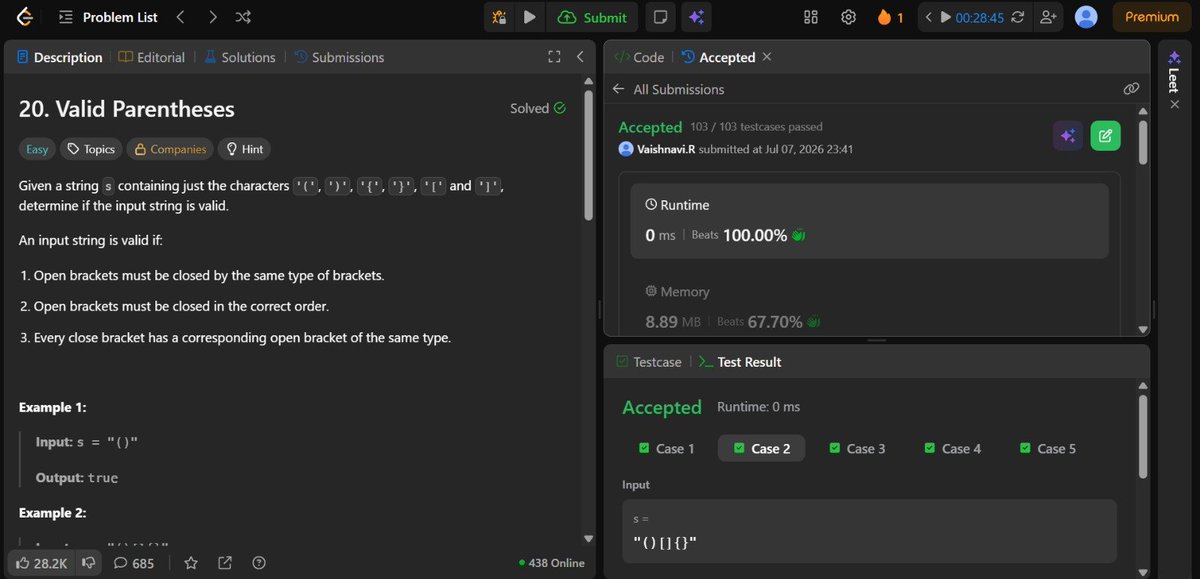Collapse the timer with the left chevron
The width and height of the screenshot is (1200, 579).
928,17
